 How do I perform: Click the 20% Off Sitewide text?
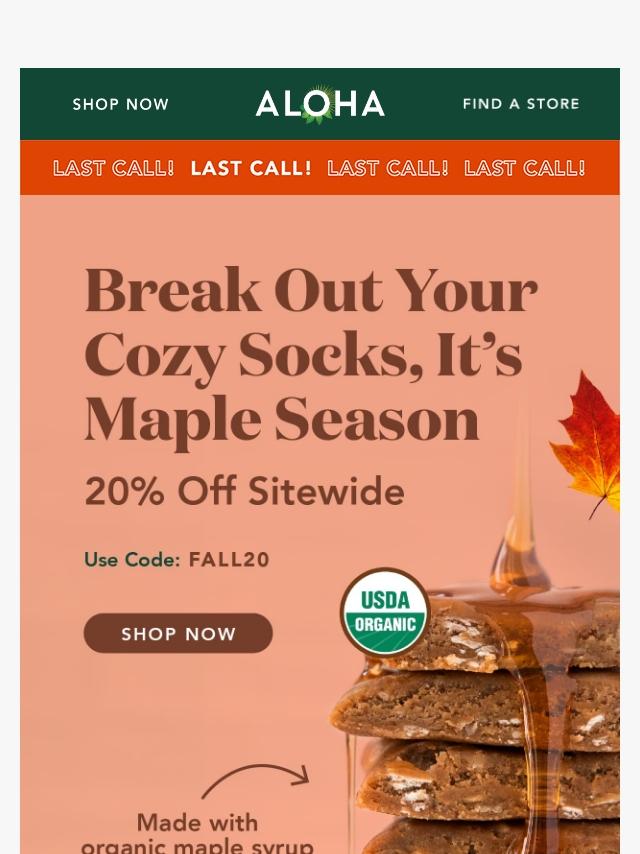245,491
